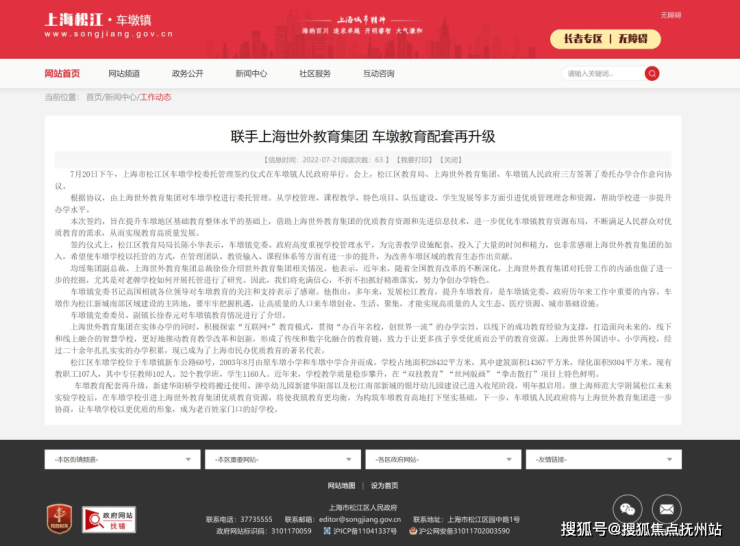Click the 长者专区 button

click(583, 39)
